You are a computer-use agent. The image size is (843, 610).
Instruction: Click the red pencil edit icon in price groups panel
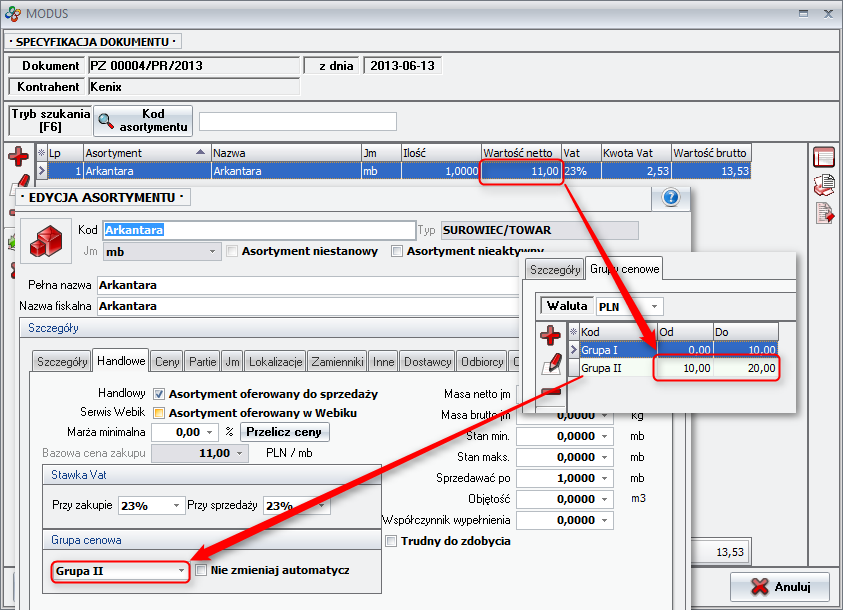pyautogui.click(x=550, y=365)
